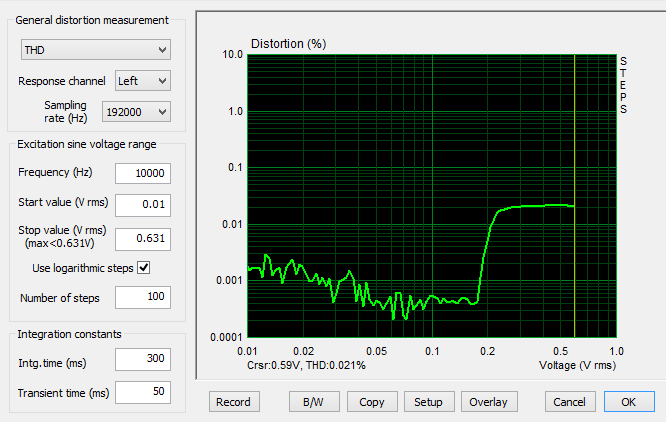Click the 0.0001 distortion axis value

[x=226, y=337]
